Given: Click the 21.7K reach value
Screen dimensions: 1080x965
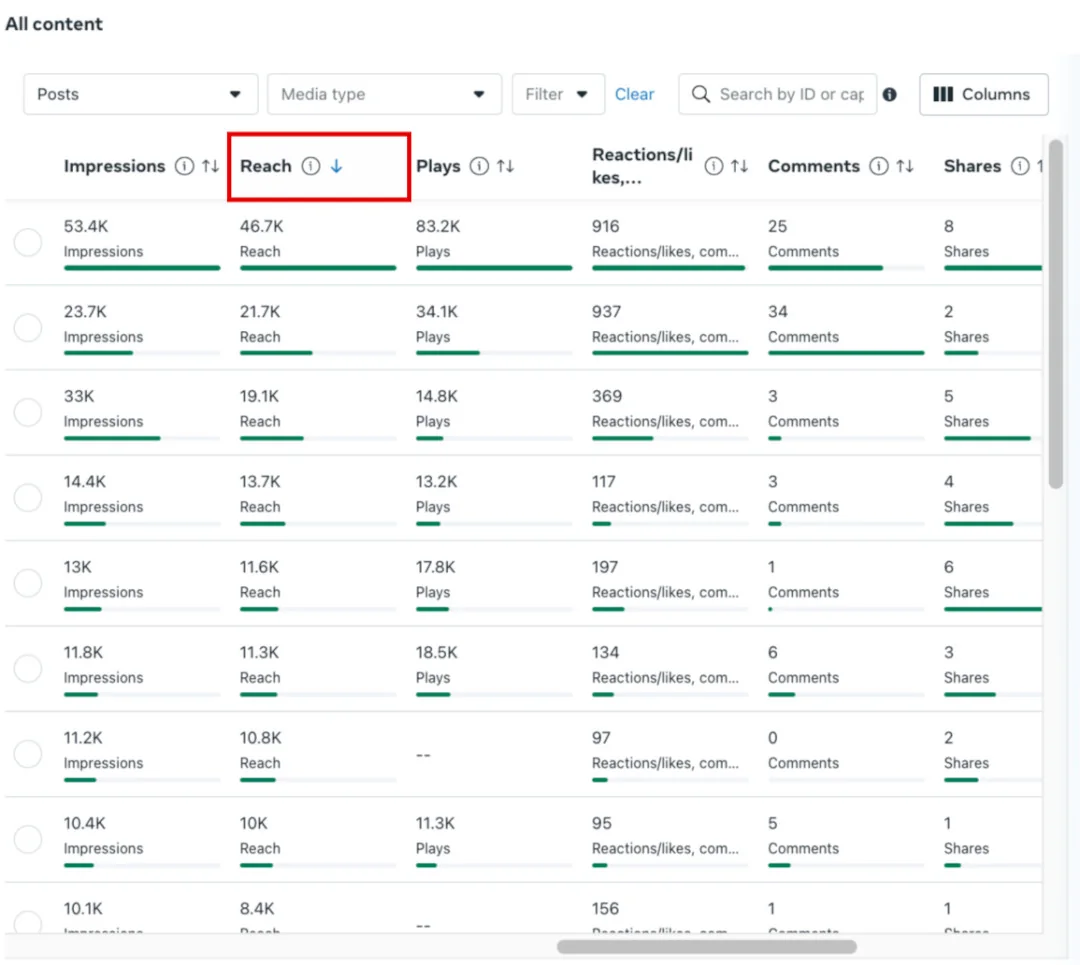Looking at the screenshot, I should [x=260, y=312].
